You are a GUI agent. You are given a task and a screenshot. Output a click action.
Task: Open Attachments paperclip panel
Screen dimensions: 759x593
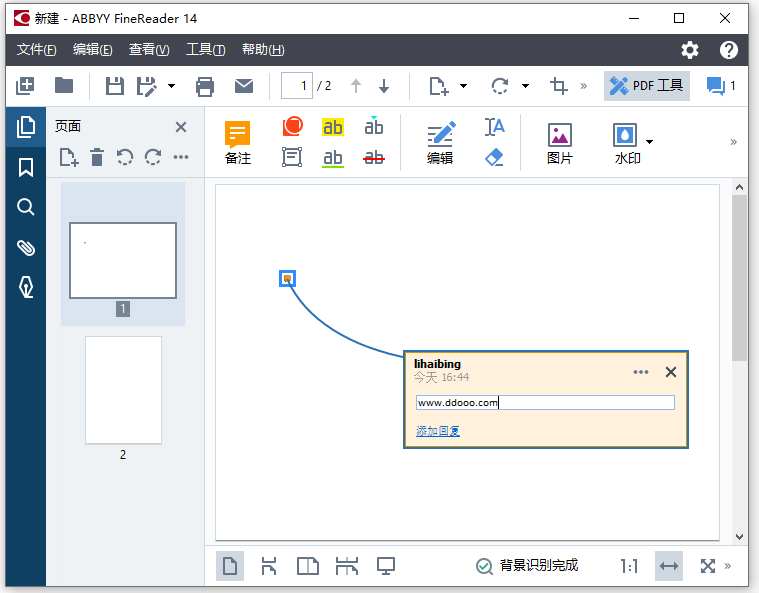26,247
